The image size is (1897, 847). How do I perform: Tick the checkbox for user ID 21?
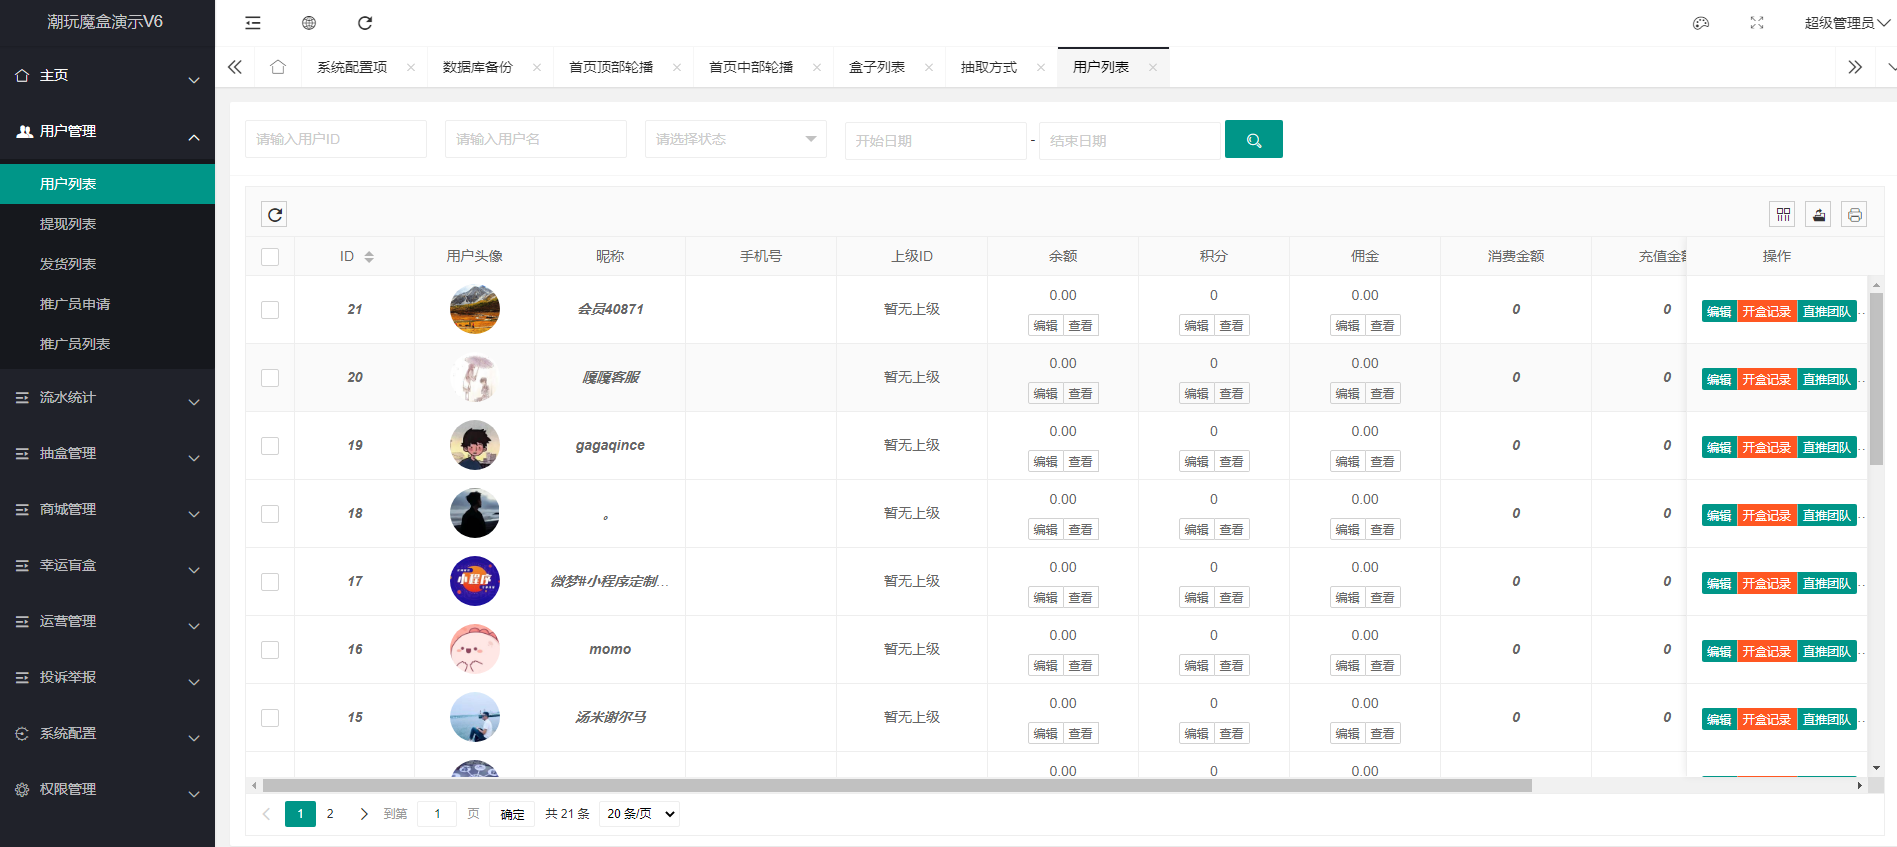pyautogui.click(x=270, y=310)
